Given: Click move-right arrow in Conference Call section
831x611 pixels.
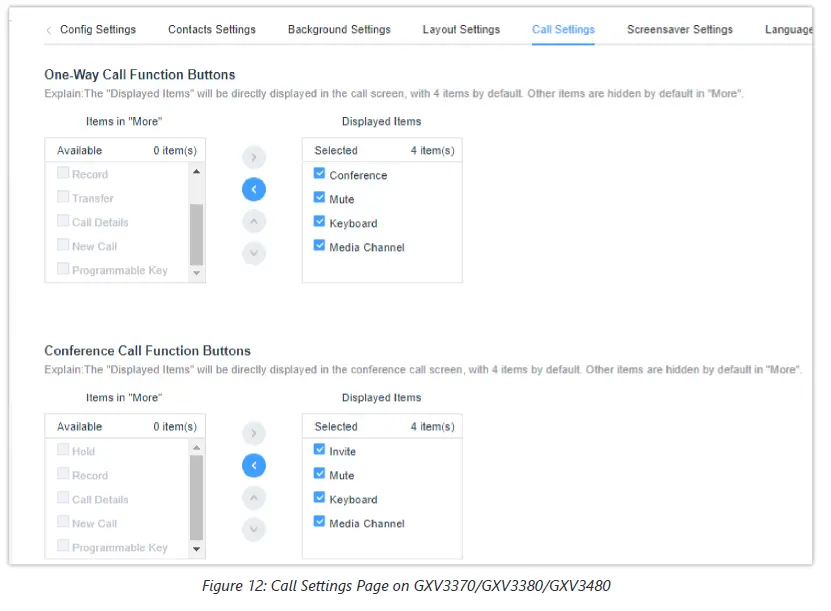Looking at the screenshot, I should (x=254, y=433).
